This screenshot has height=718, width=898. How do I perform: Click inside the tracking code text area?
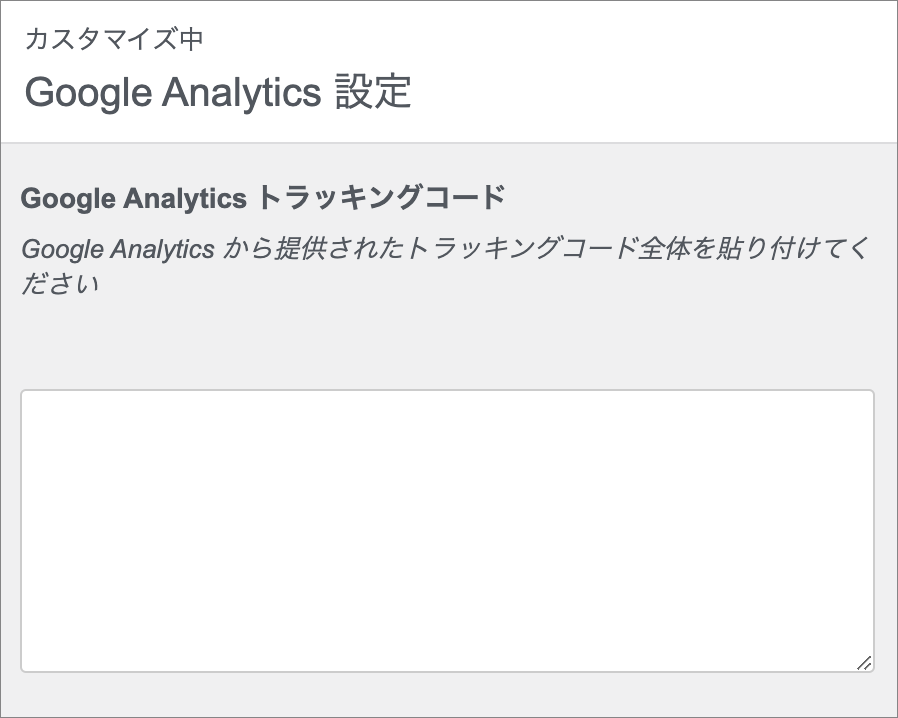coord(447,530)
